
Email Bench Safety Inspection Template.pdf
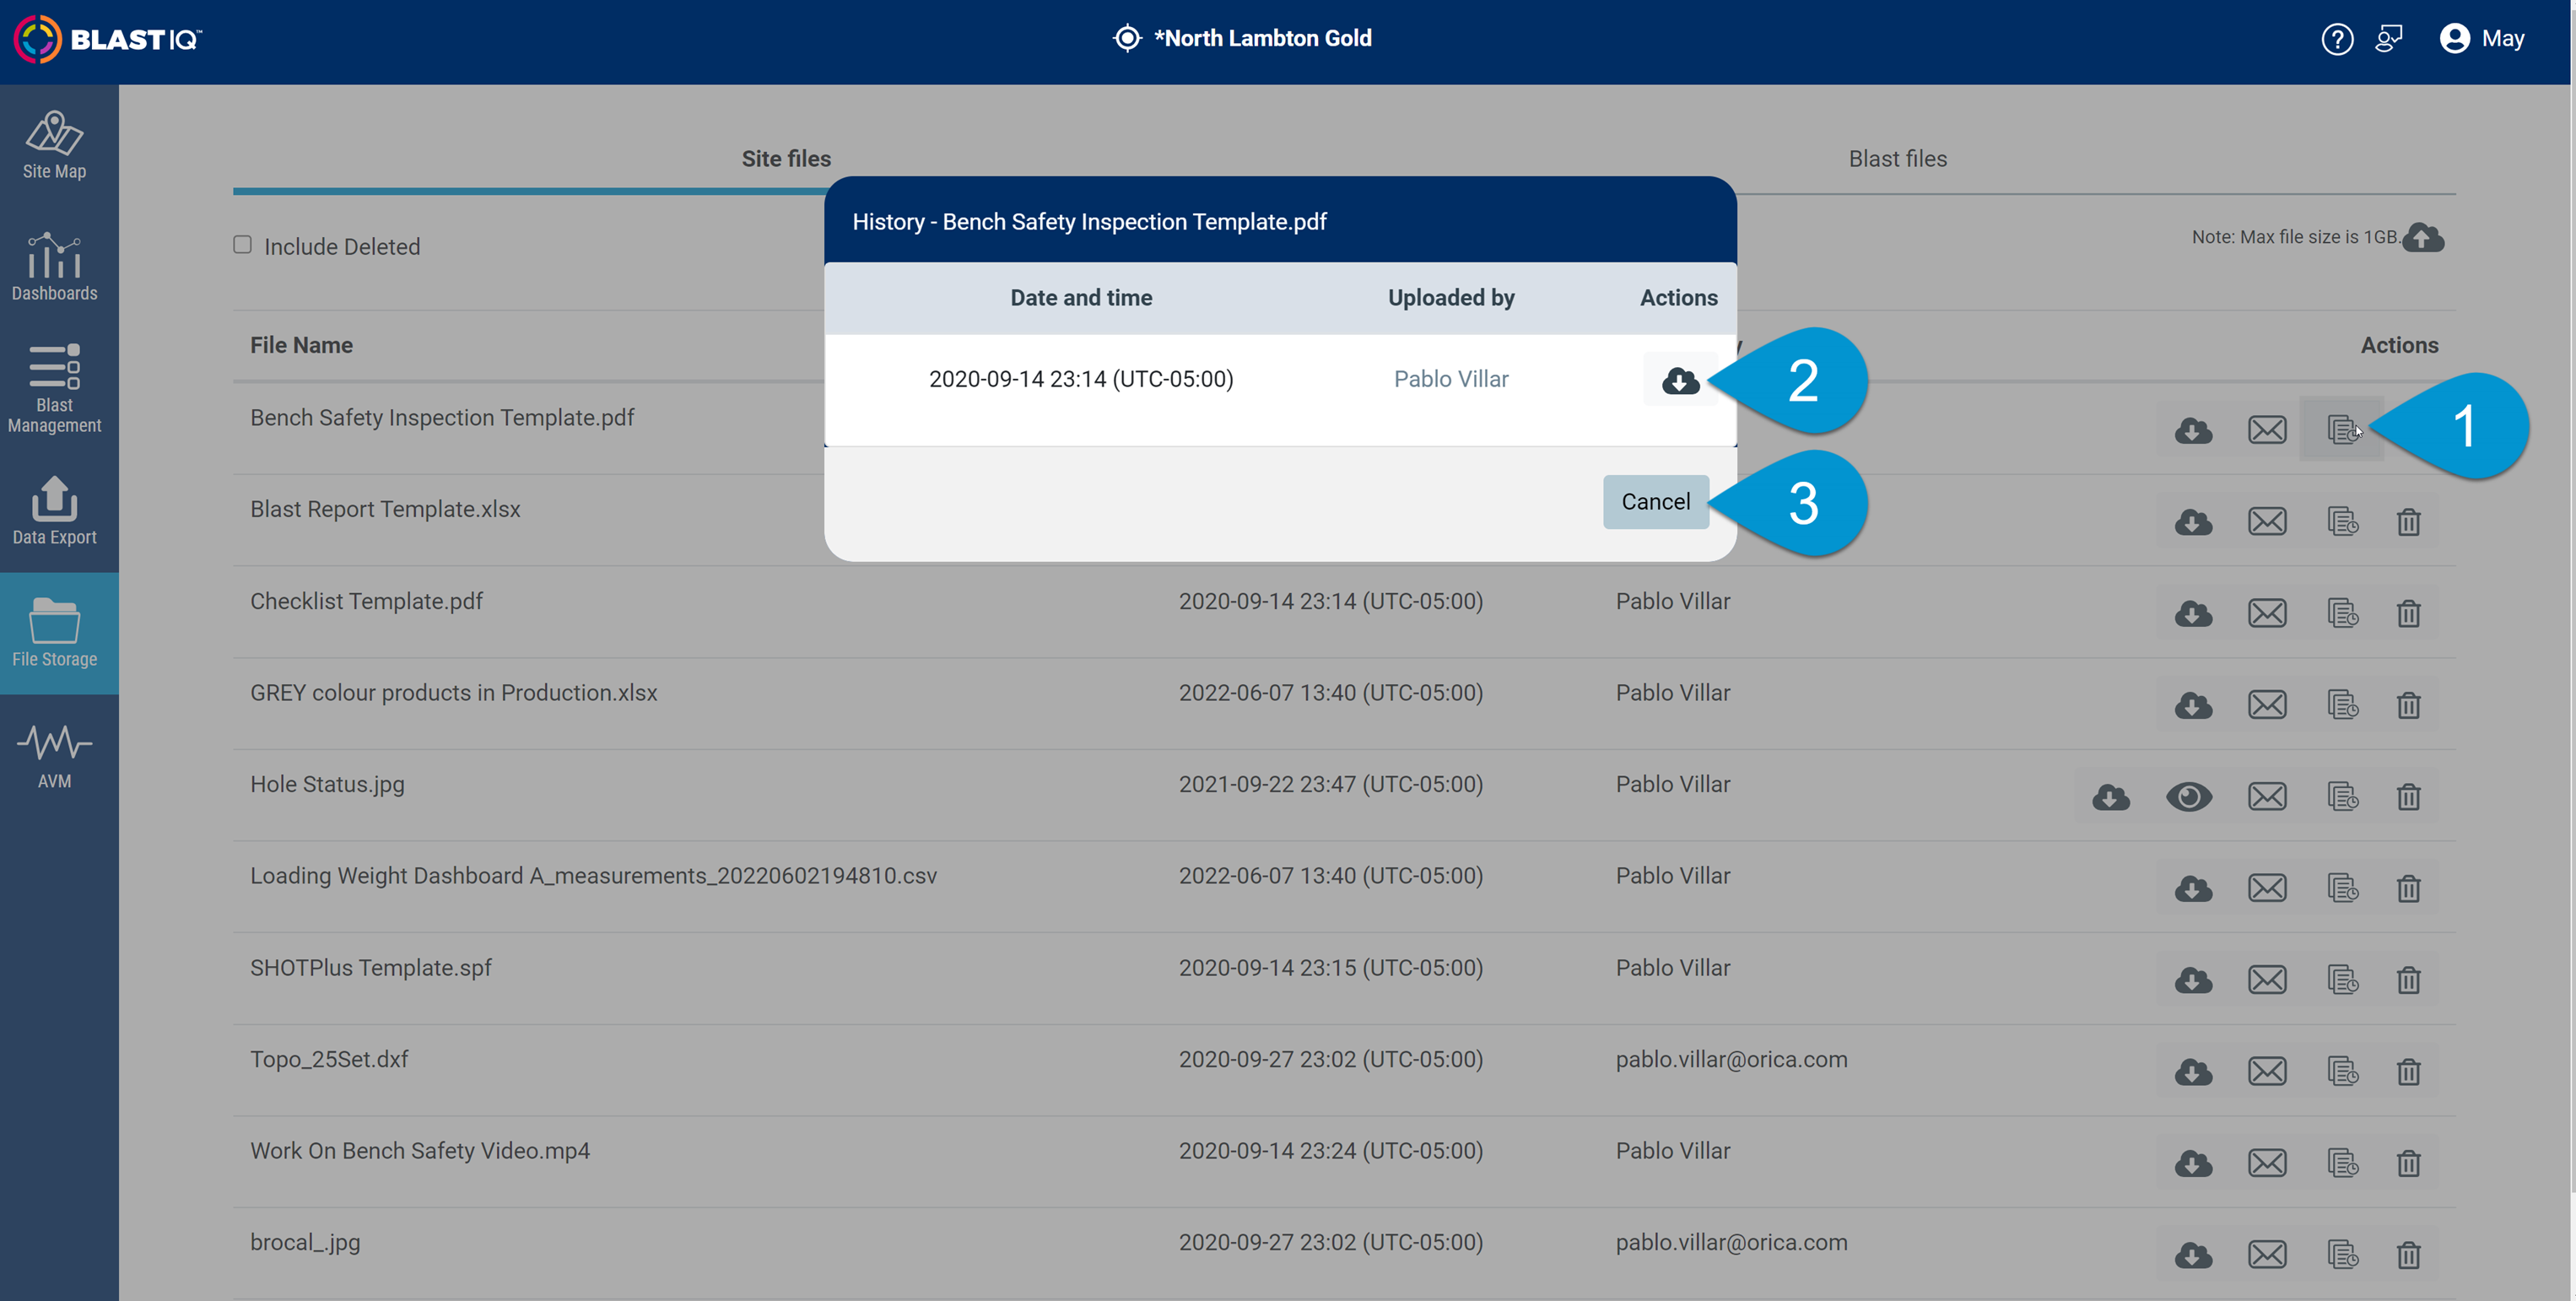coord(2267,430)
